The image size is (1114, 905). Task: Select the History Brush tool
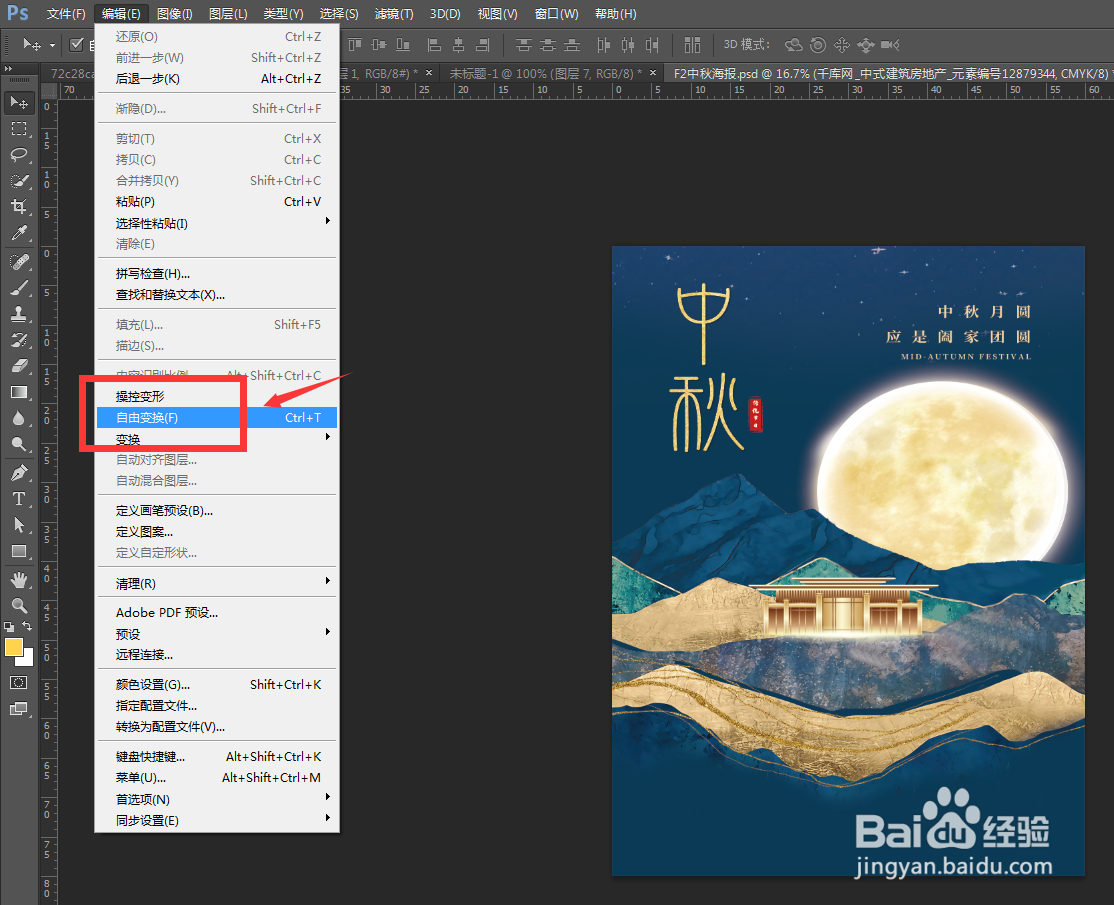click(19, 340)
